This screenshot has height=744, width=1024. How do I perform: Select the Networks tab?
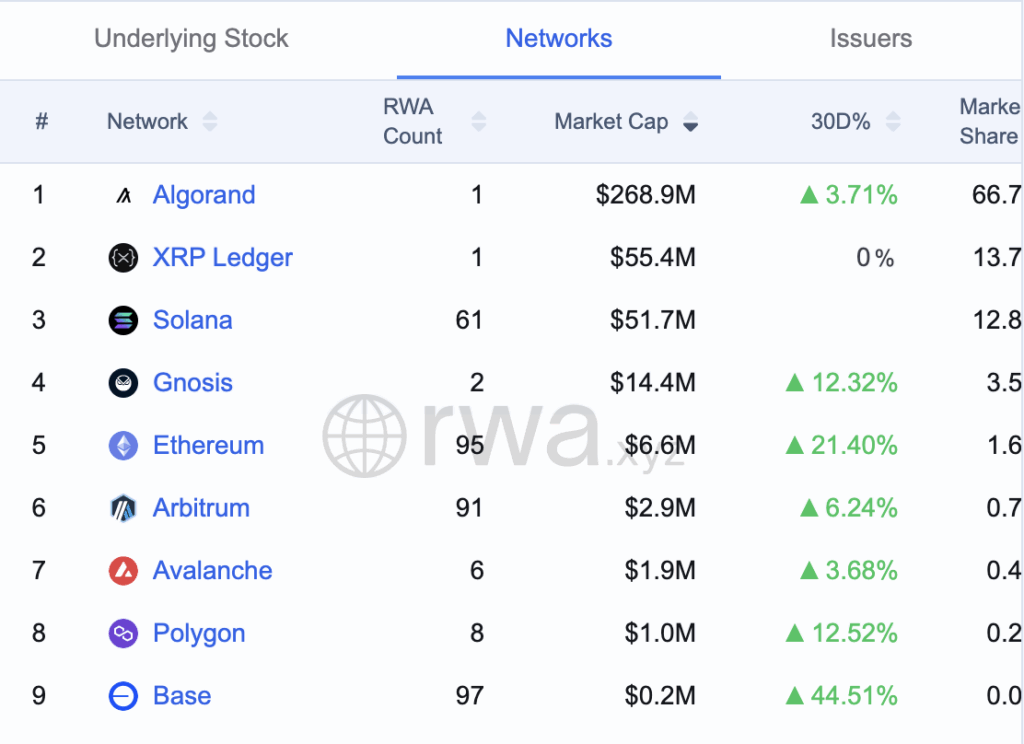(558, 39)
